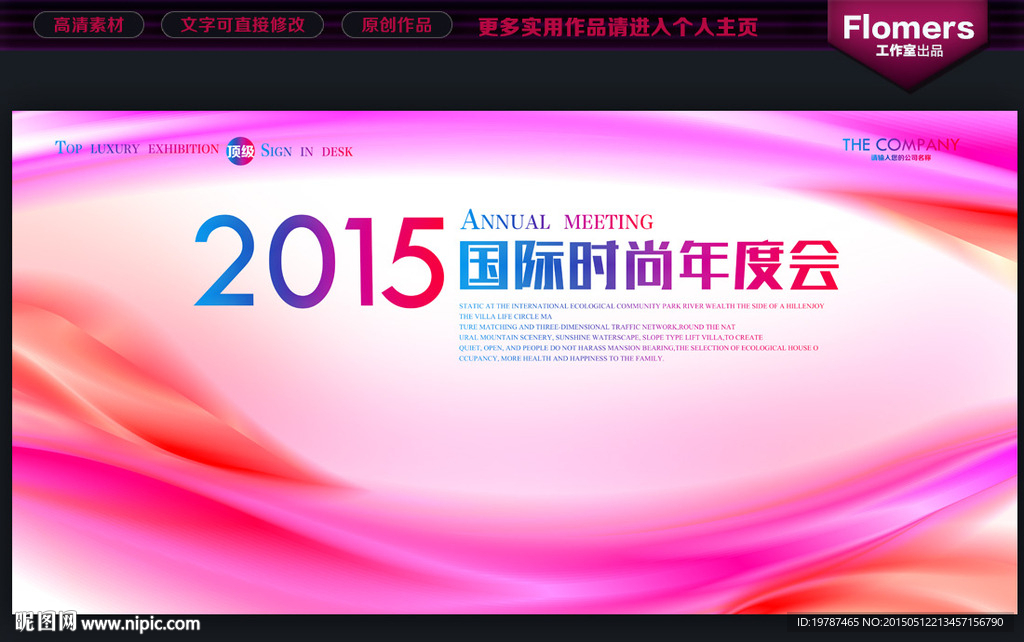Click the round 顶级 badge icon
Image resolution: width=1024 pixels, height=642 pixels.
pos(240,152)
